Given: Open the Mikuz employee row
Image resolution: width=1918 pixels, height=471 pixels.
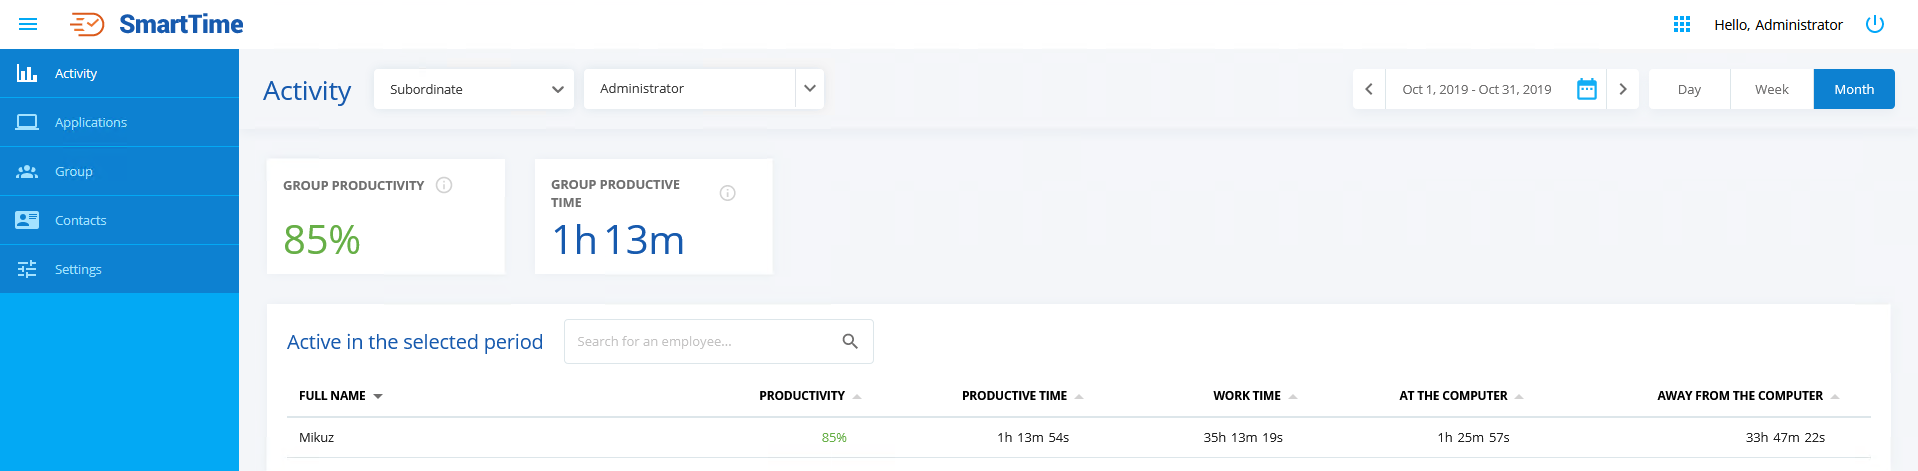Looking at the screenshot, I should [317, 437].
